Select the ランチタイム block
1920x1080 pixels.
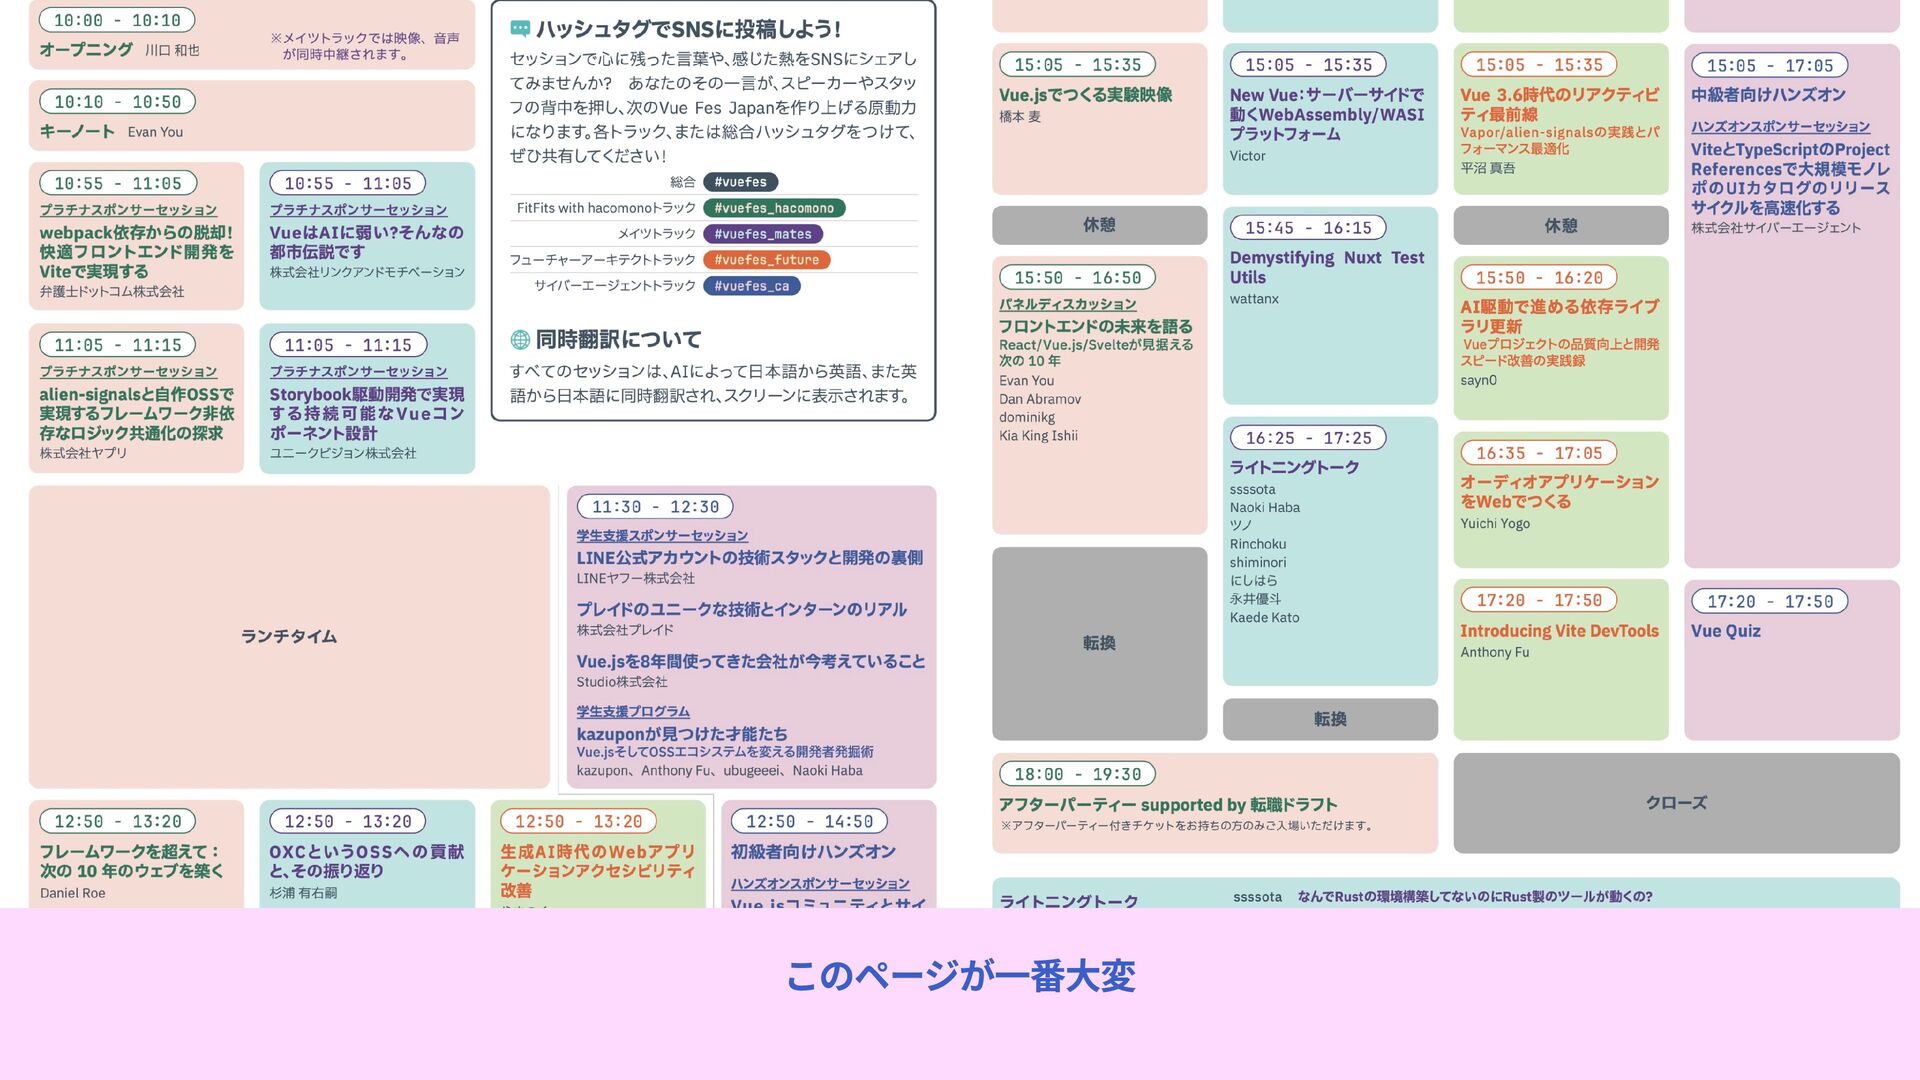tap(289, 636)
